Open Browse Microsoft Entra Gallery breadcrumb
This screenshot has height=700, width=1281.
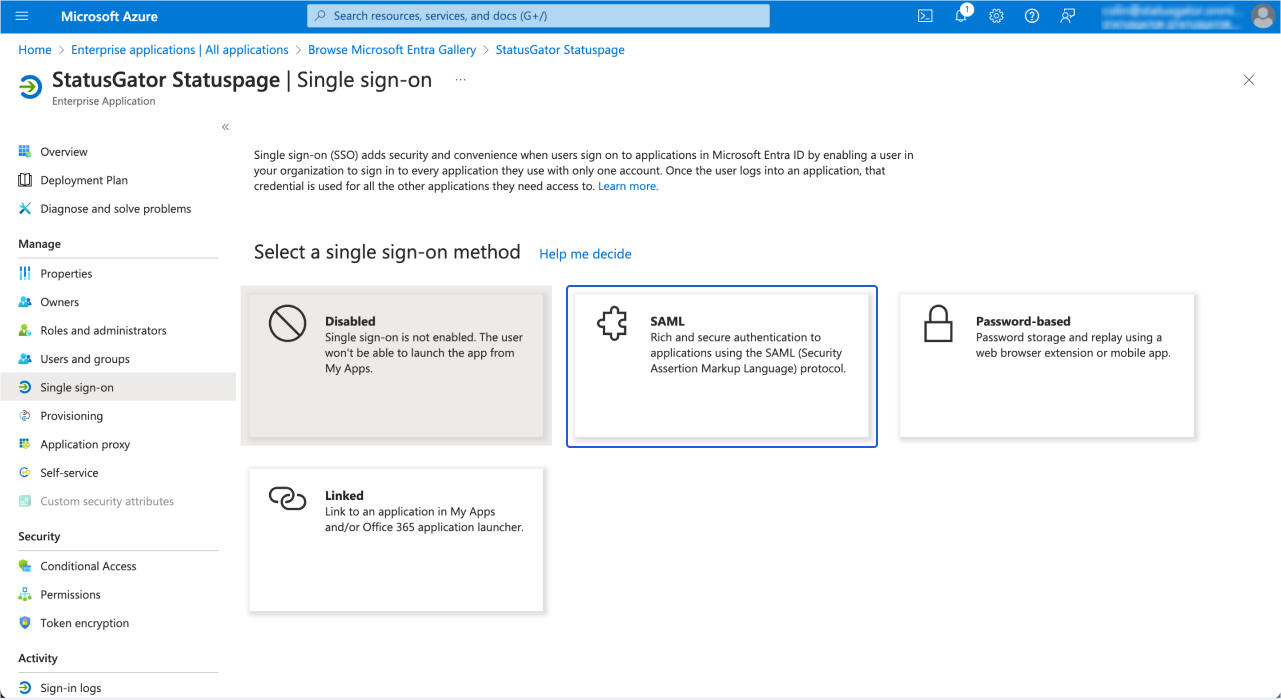392,50
